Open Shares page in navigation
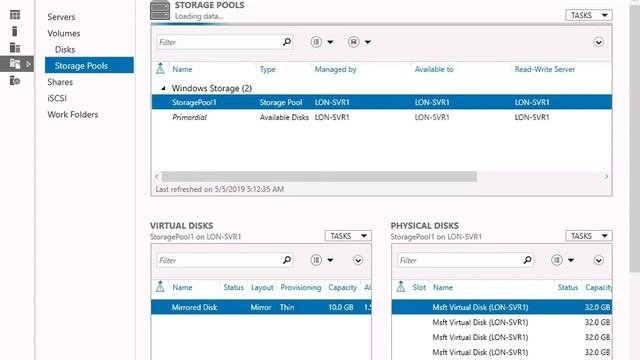 click(60, 82)
